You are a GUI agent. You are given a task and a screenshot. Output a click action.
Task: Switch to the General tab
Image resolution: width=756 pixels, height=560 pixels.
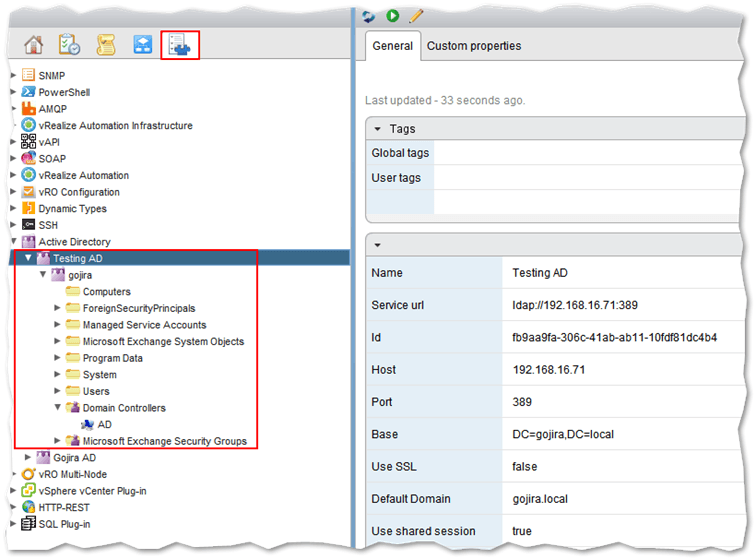click(392, 46)
